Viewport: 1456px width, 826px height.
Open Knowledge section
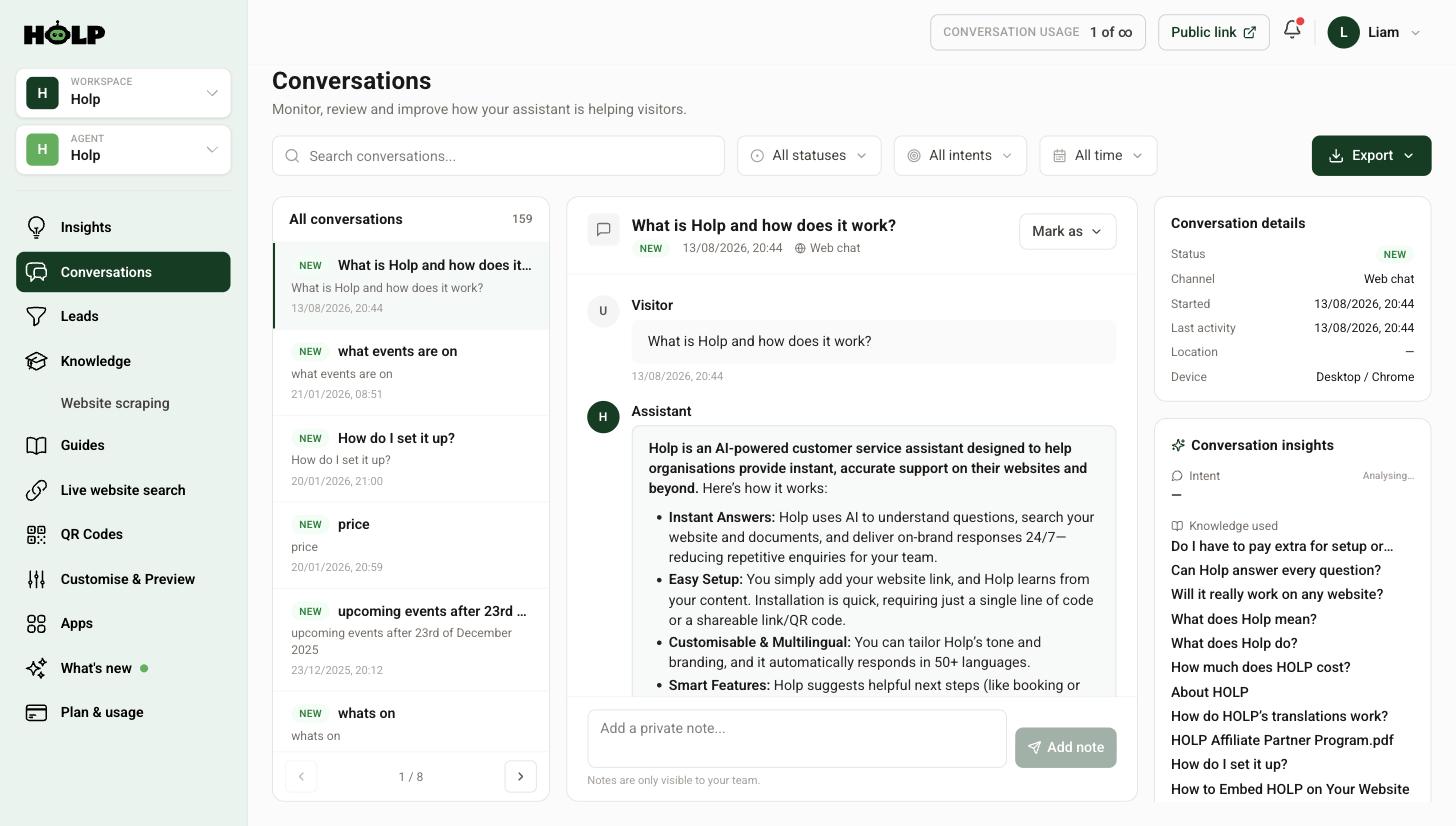(123, 361)
